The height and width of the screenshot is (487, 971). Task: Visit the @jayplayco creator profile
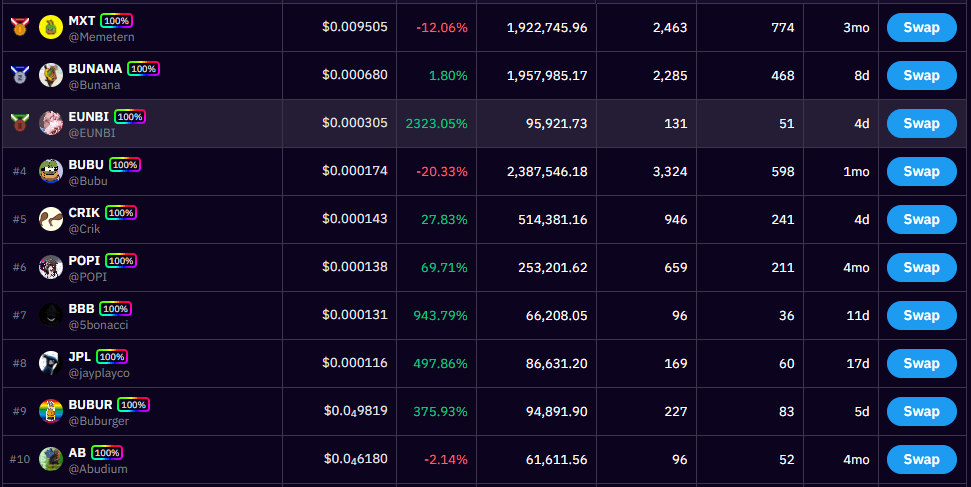point(99,373)
